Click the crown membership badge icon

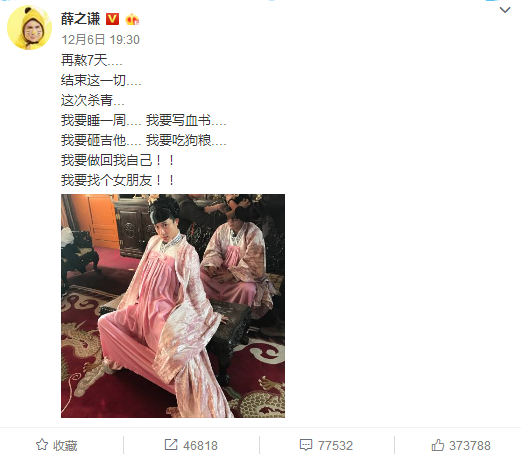click(x=132, y=19)
